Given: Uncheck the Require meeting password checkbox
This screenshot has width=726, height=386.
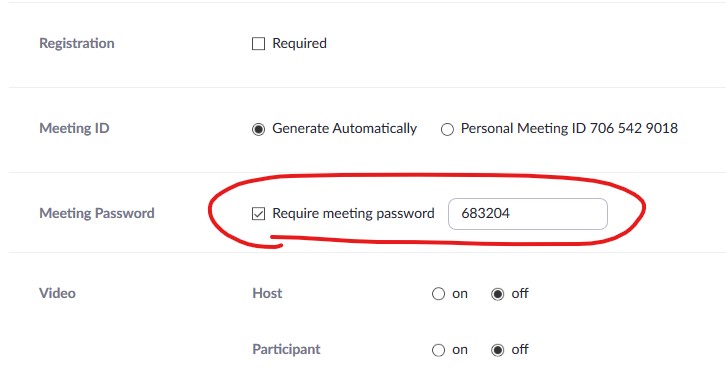Looking at the screenshot, I should 258,214.
